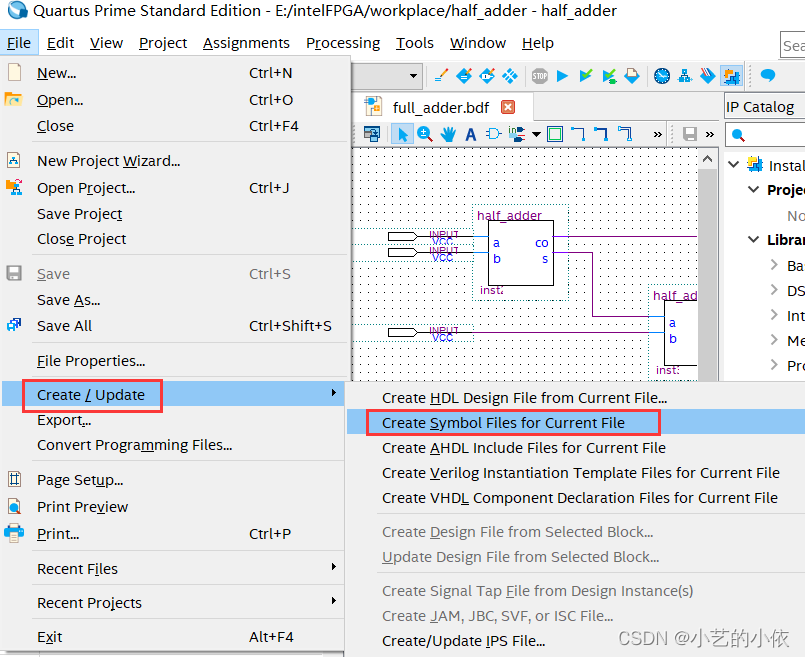Screen dimensions: 805x657
Task: Expand editor toolbar overflow chevrons
Action: click(x=658, y=134)
